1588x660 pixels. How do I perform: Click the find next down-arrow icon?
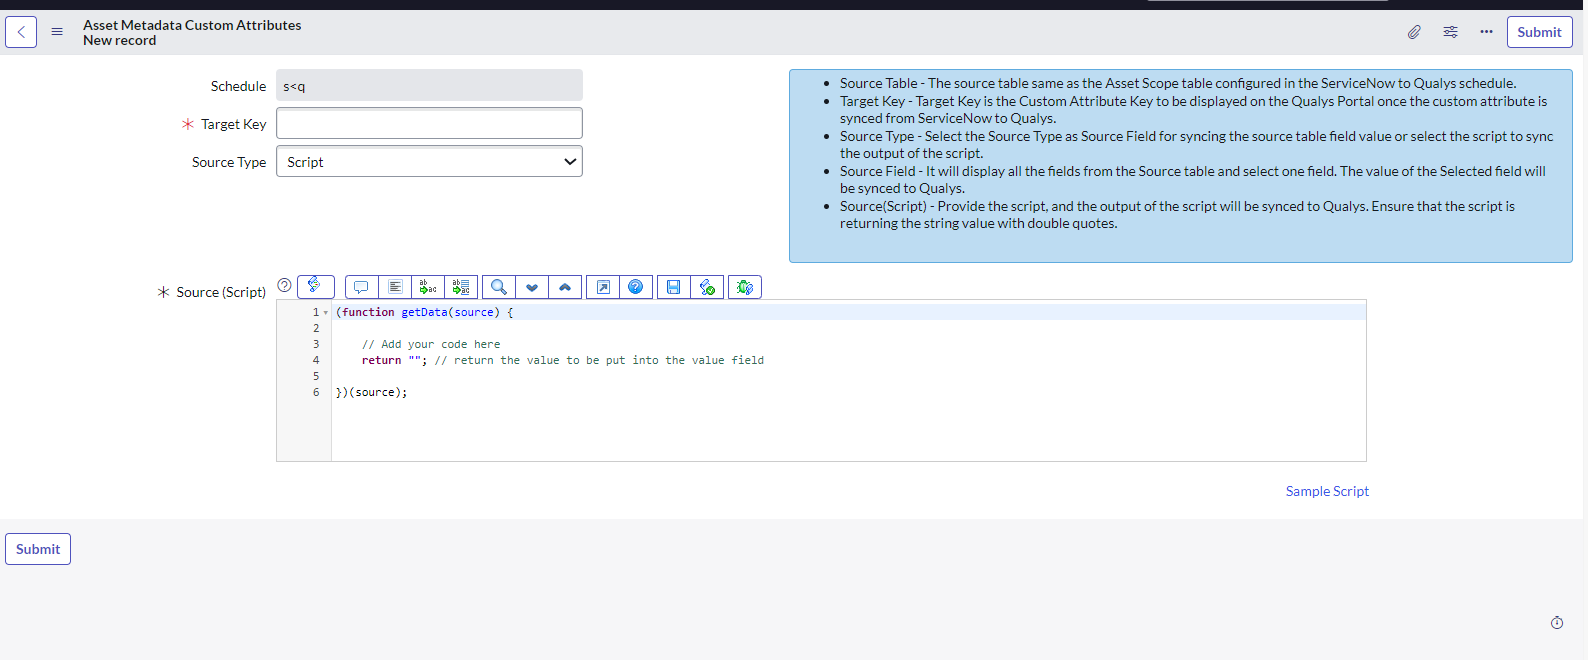click(x=532, y=287)
